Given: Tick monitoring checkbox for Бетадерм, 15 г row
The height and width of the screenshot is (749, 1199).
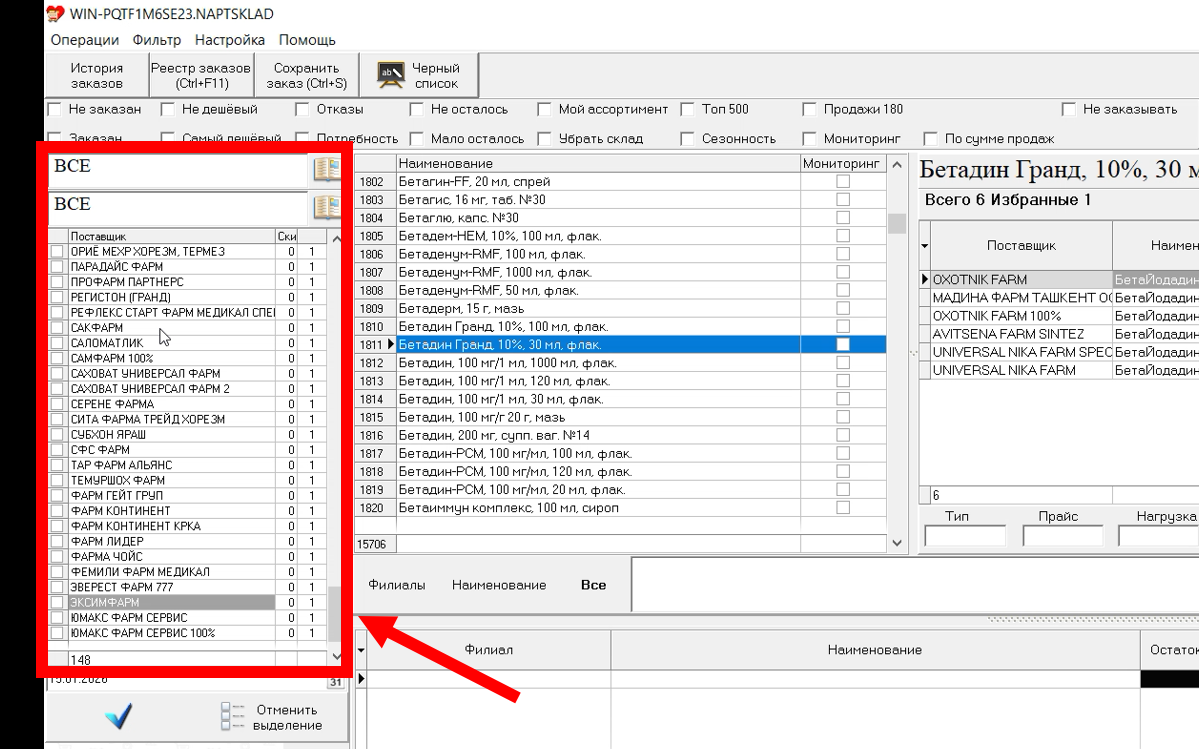Looking at the screenshot, I should point(843,308).
